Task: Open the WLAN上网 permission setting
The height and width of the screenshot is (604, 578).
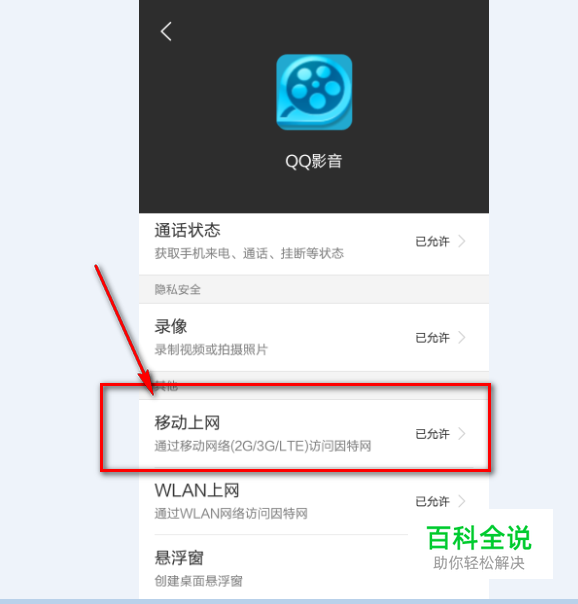Action: point(314,501)
